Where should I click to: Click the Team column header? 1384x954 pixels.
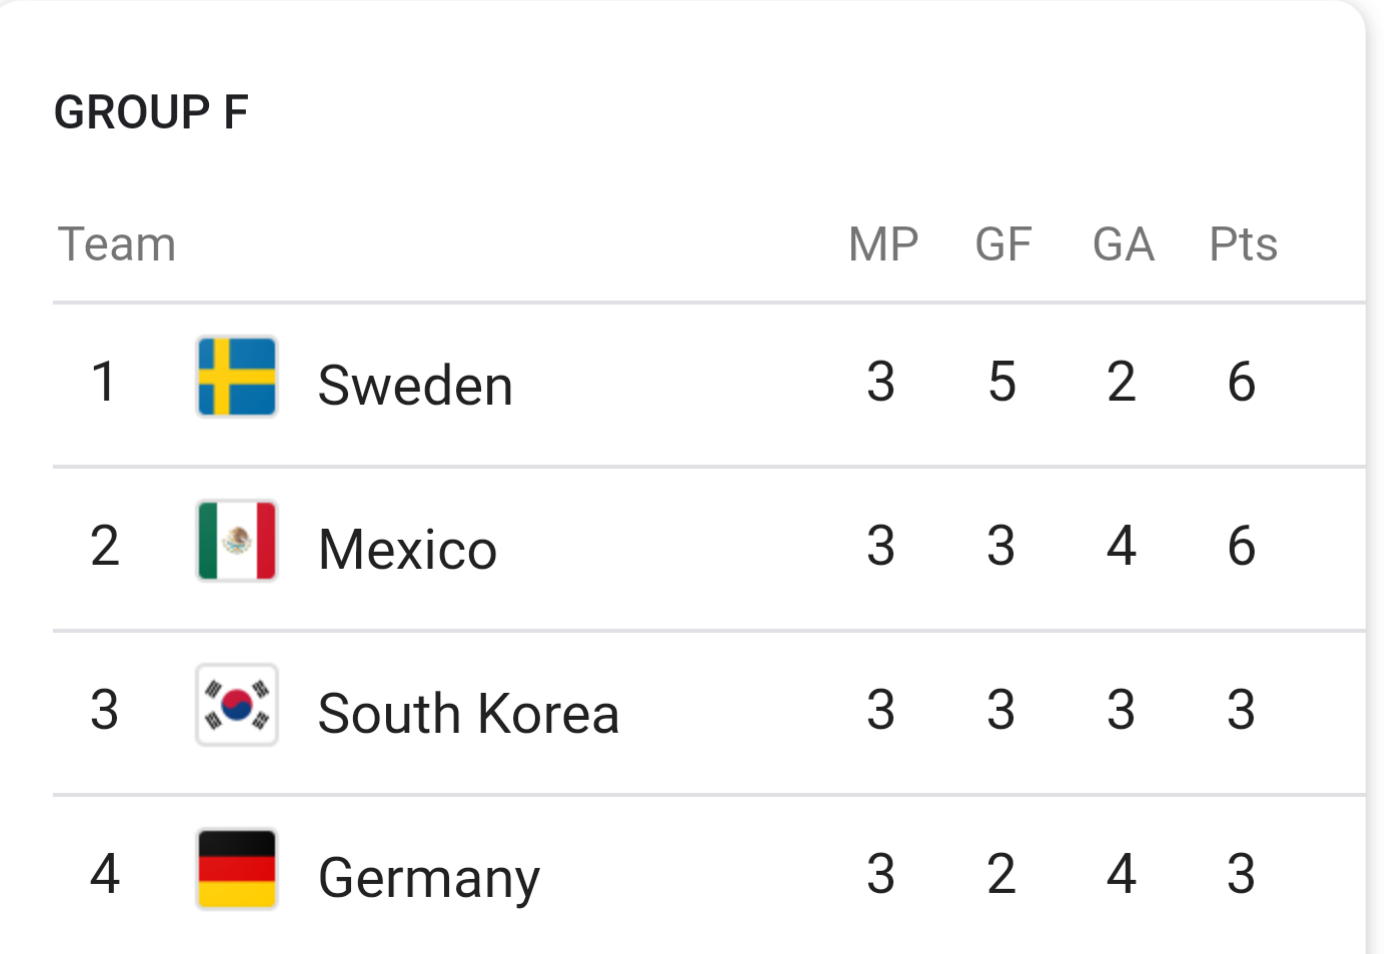pyautogui.click(x=117, y=244)
